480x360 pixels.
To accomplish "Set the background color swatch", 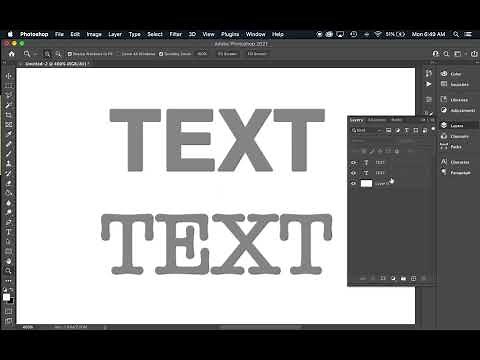I will pos(12,301).
